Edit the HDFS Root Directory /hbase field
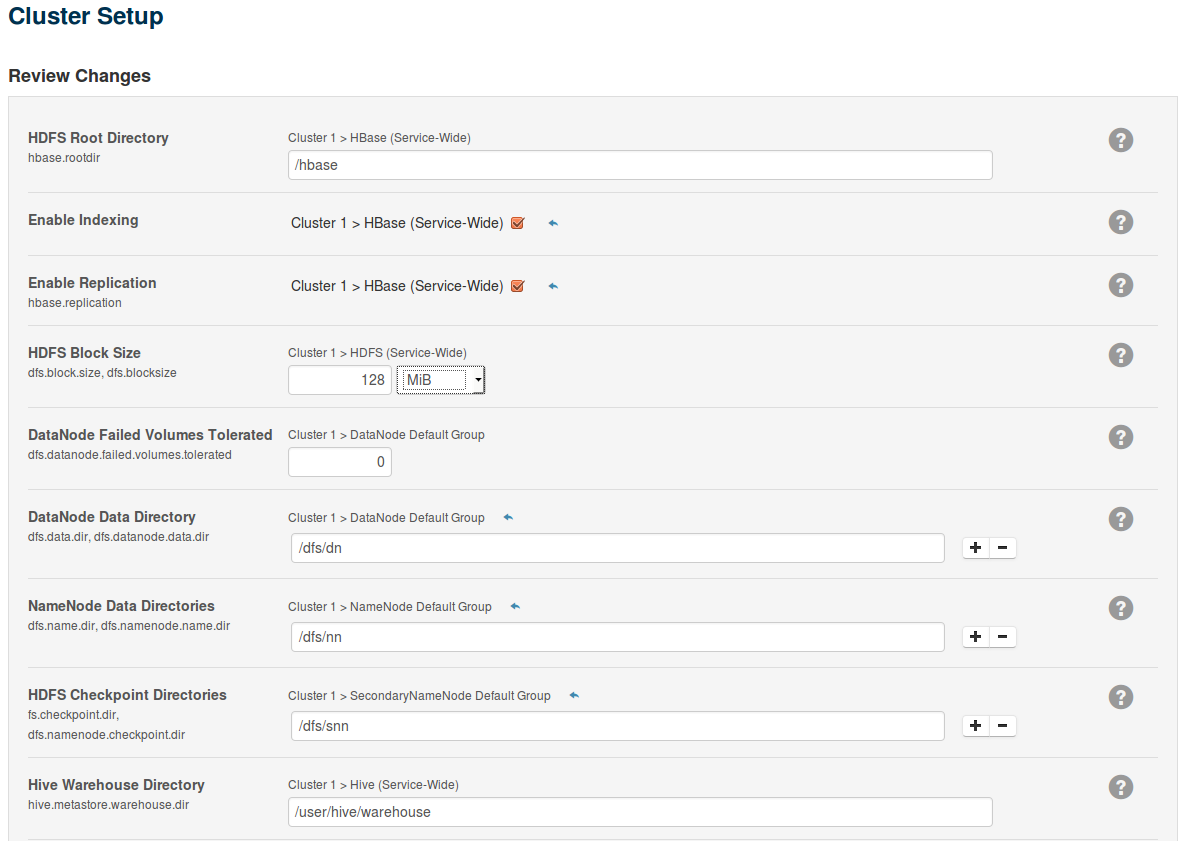Viewport: 1184px width, 841px height. click(640, 165)
